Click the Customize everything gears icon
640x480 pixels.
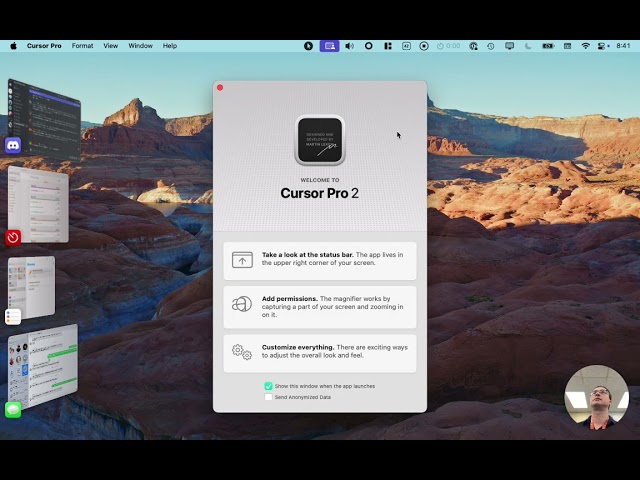click(x=242, y=352)
